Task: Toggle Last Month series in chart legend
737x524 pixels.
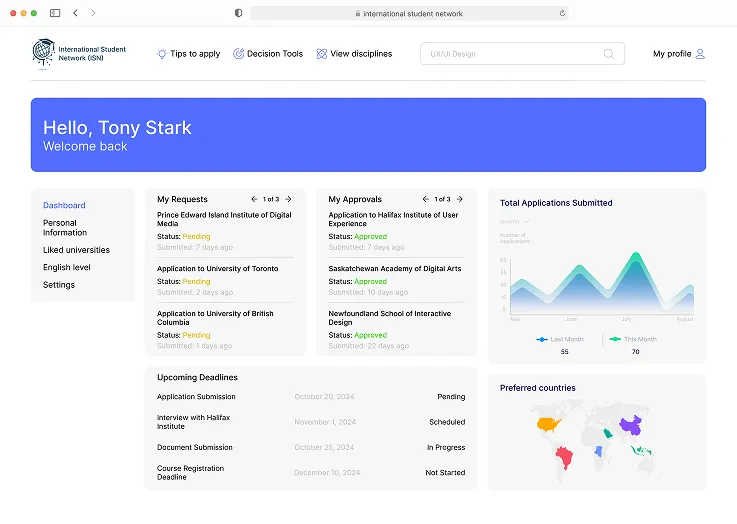Action: [x=560, y=340]
